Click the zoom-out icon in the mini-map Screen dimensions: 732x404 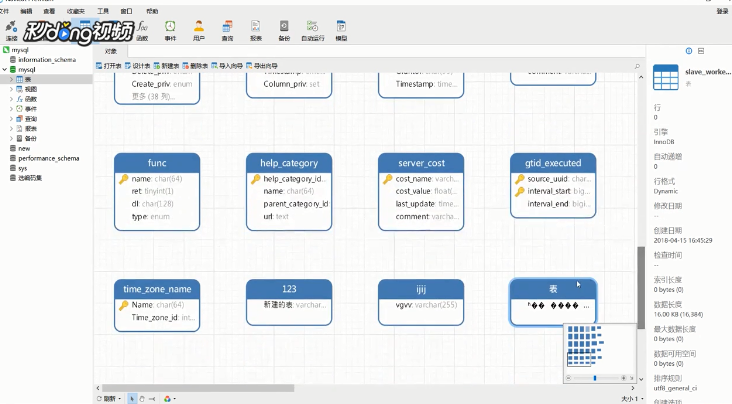(569, 378)
